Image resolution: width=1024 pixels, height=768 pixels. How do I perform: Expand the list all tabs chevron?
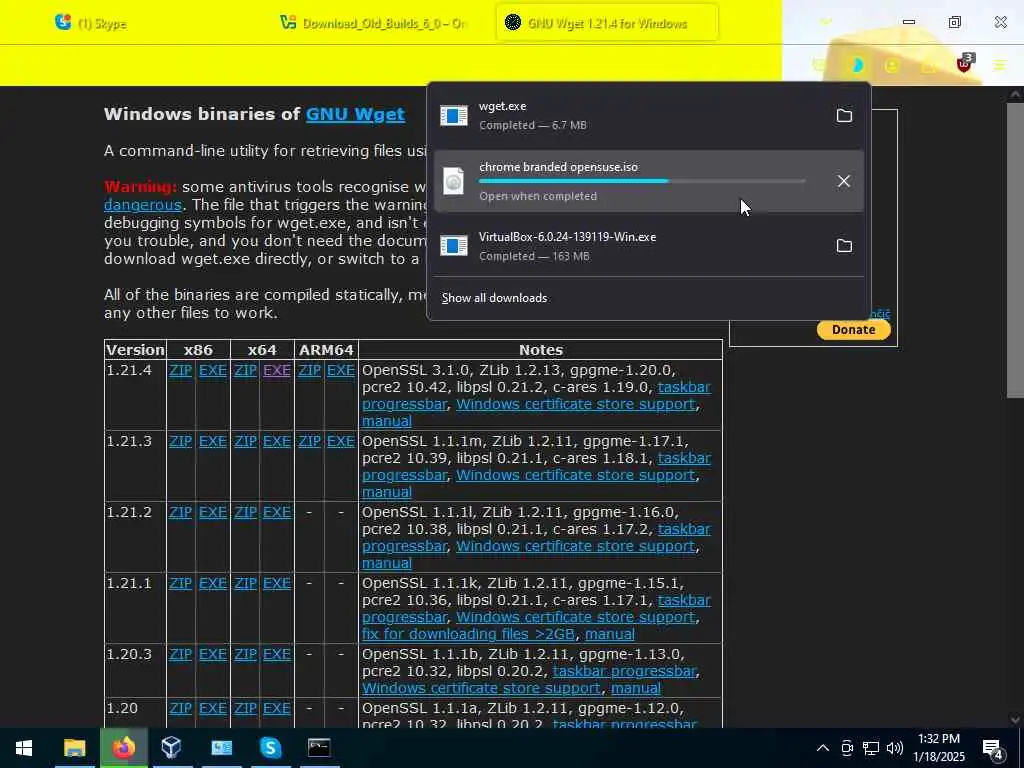825,22
